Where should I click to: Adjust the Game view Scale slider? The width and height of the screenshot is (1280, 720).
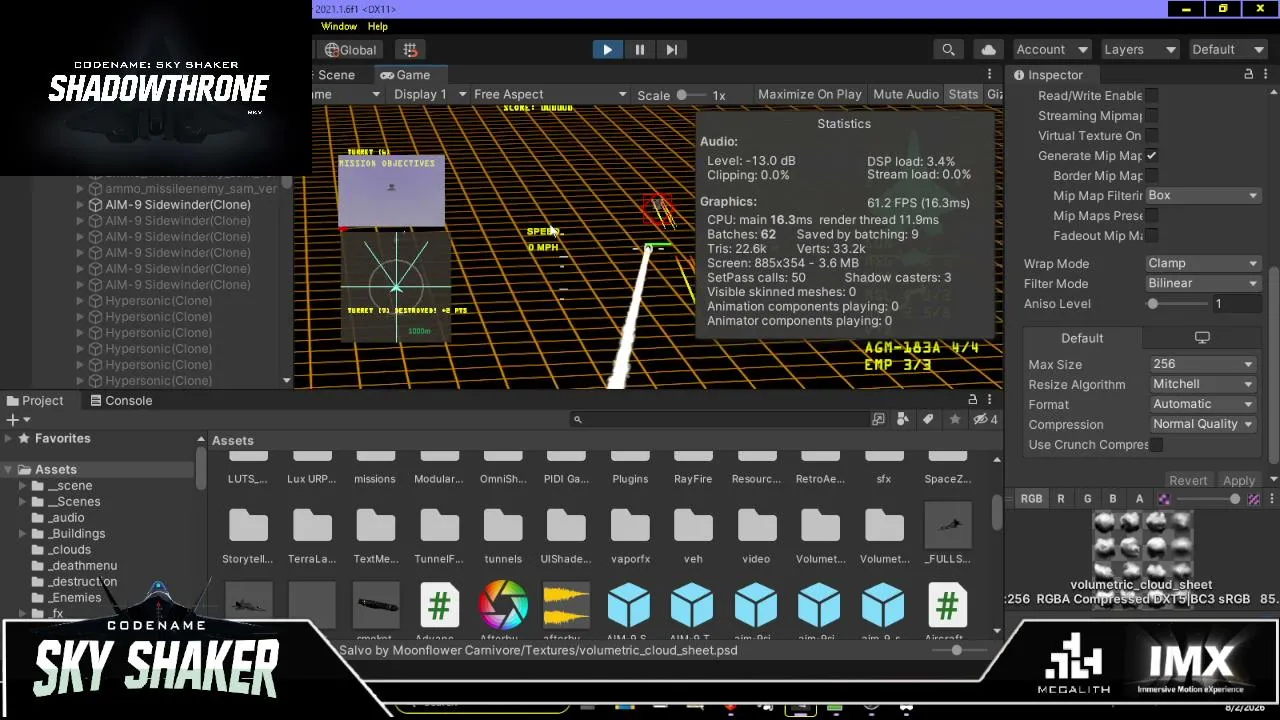pyautogui.click(x=682, y=95)
